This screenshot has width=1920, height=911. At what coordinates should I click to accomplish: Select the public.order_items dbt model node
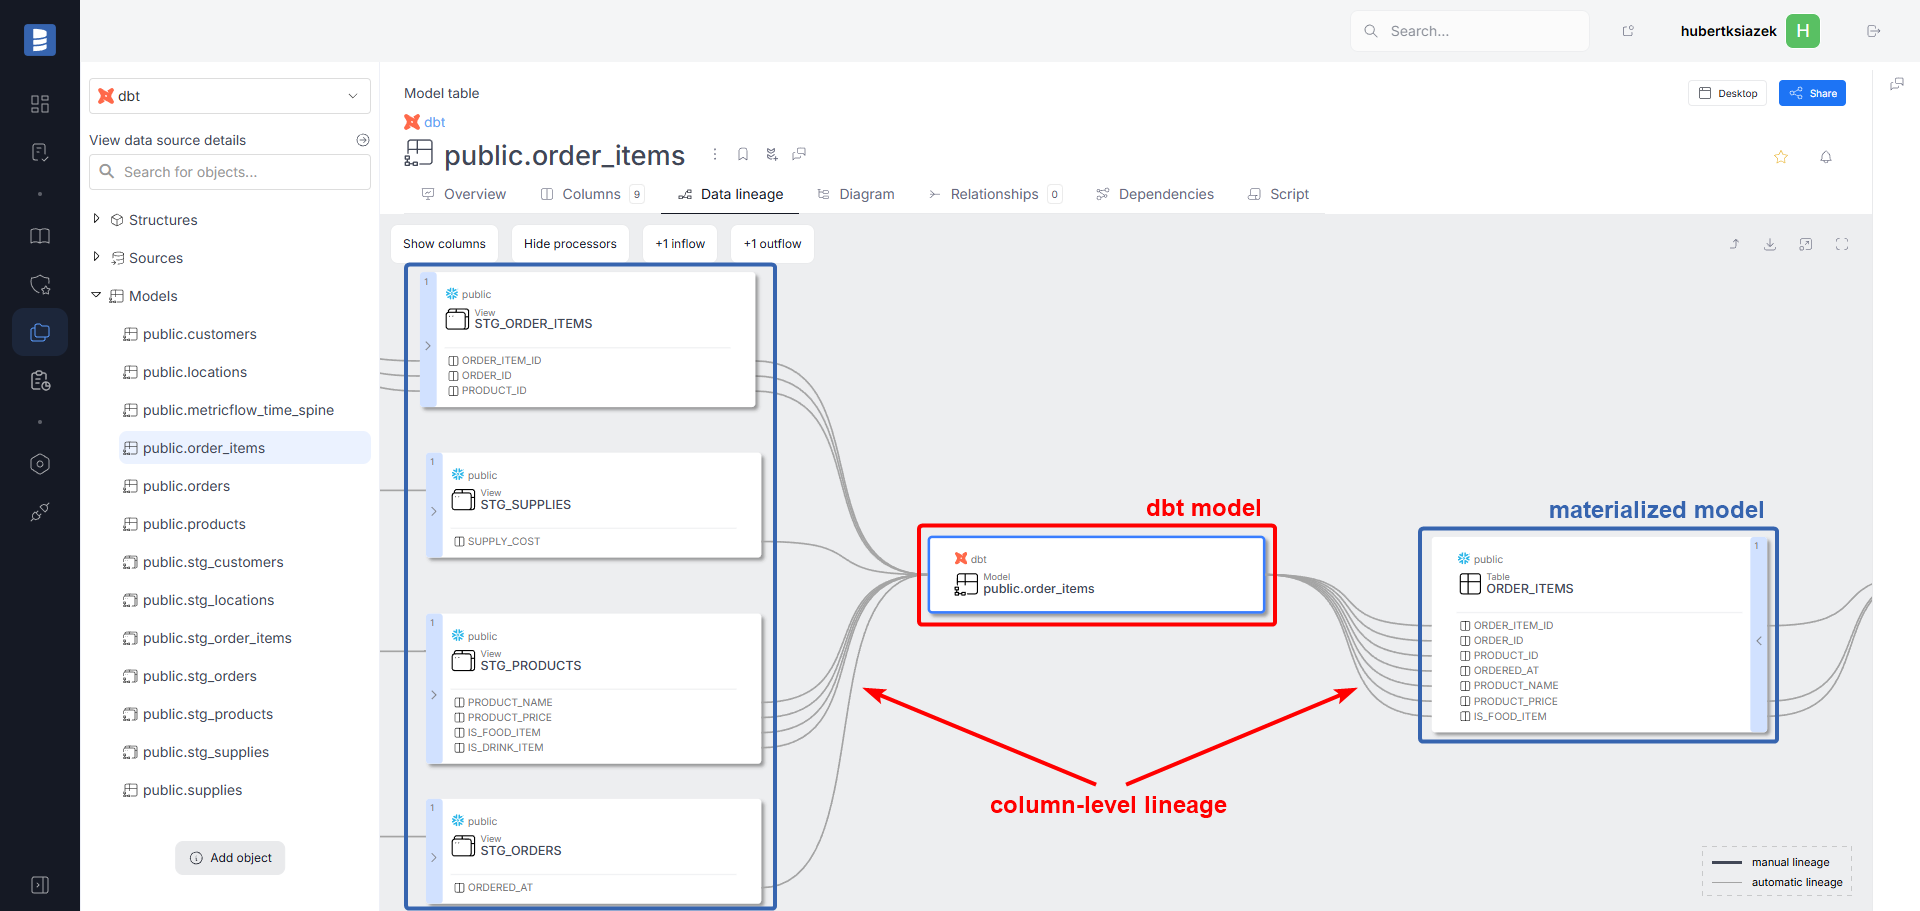[1096, 575]
